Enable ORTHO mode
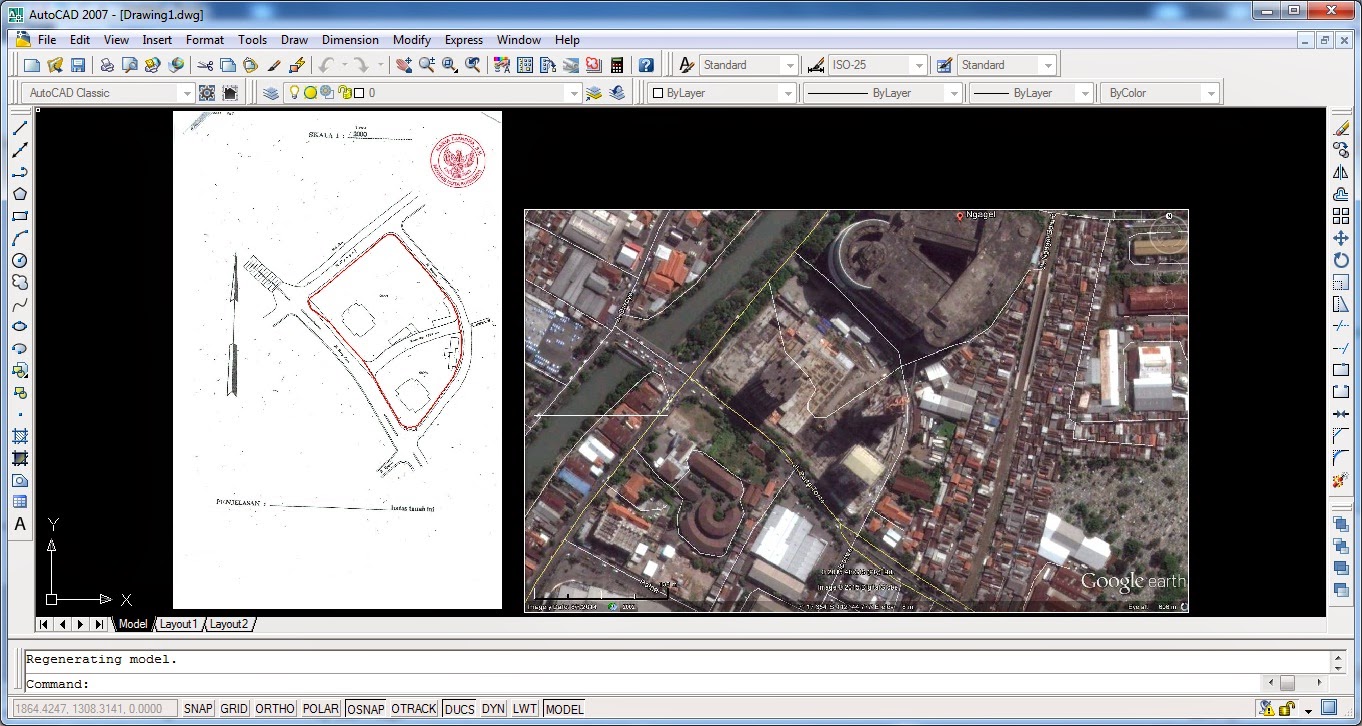 (x=275, y=708)
